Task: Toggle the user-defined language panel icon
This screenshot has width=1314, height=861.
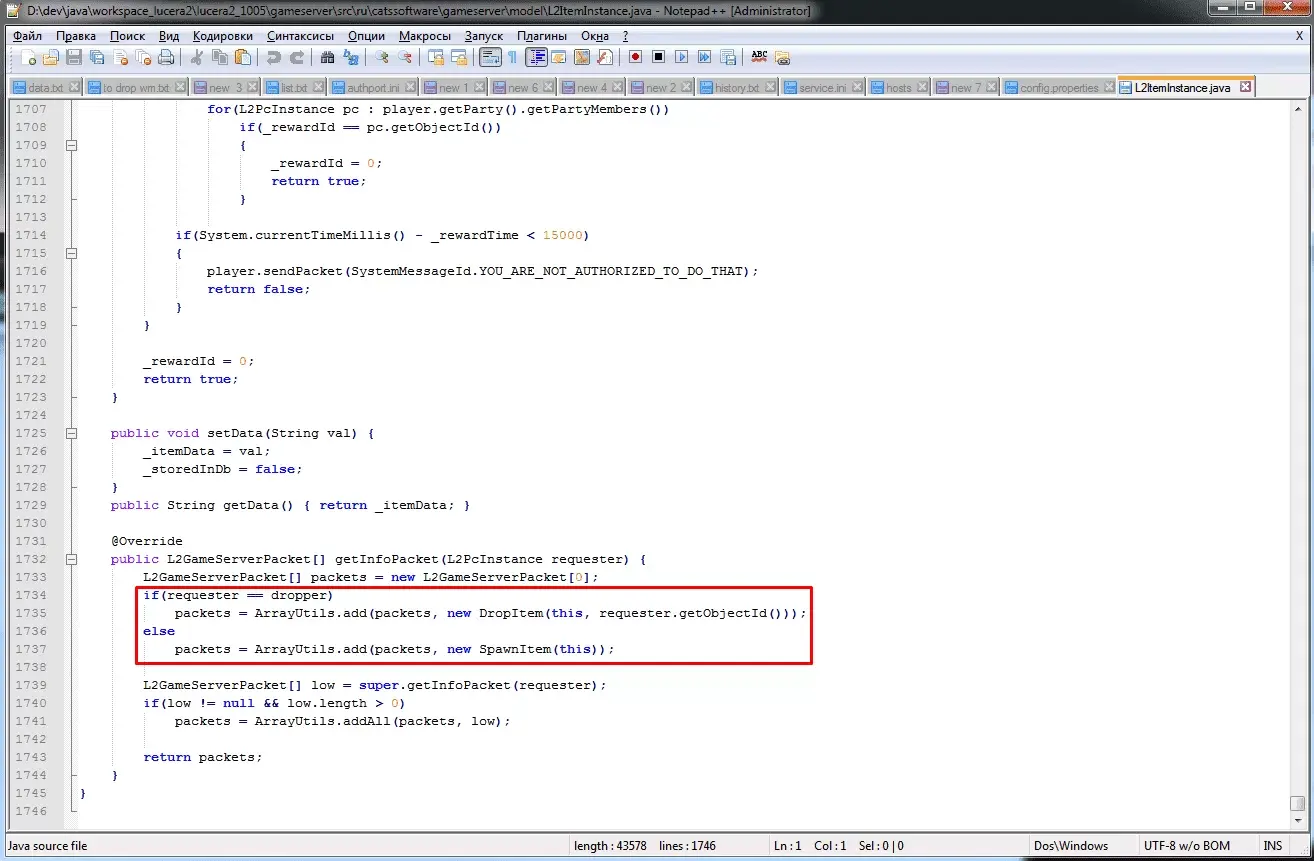Action: pos(559,57)
